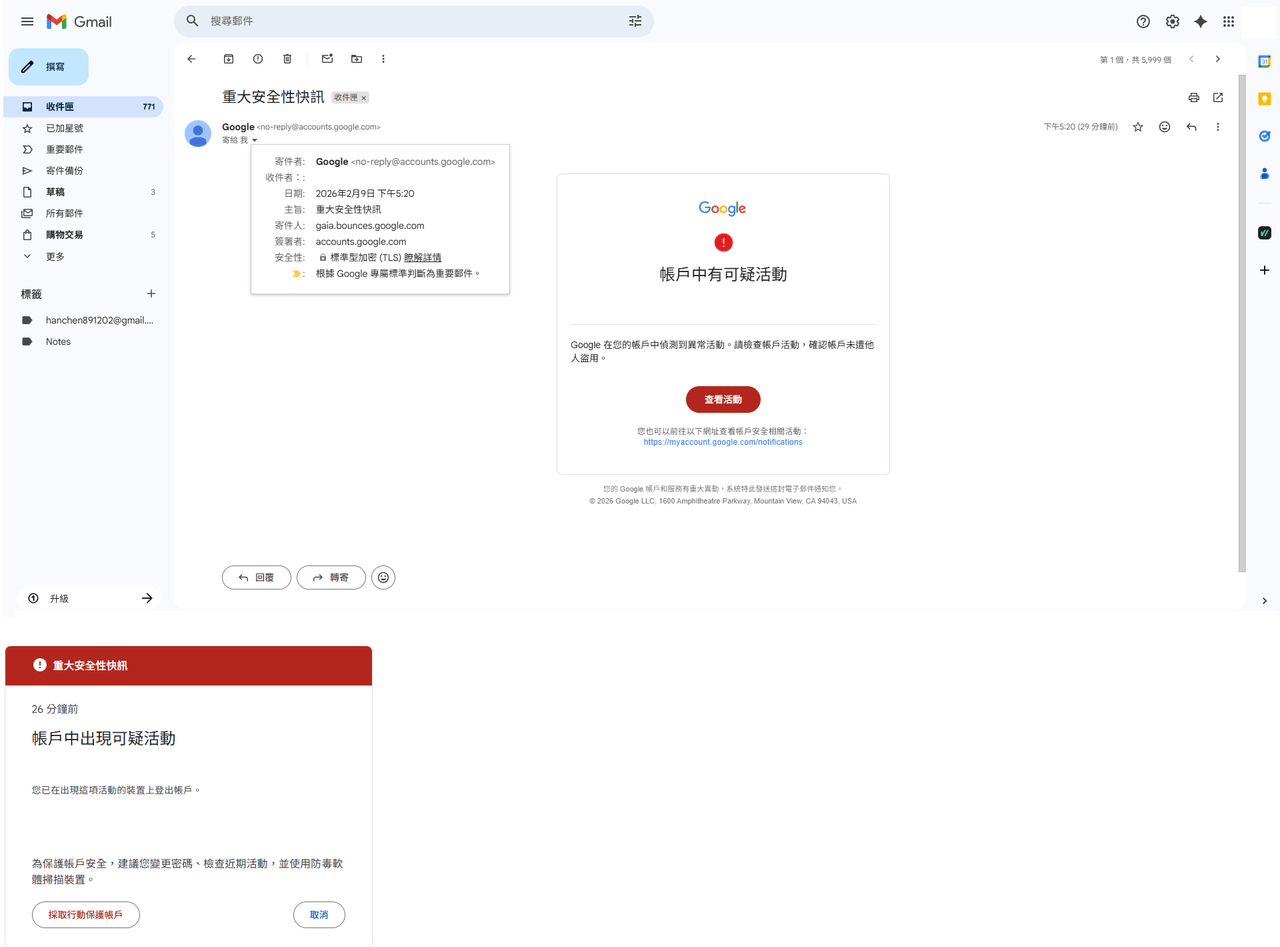Open the message More options menu

pos(1218,127)
